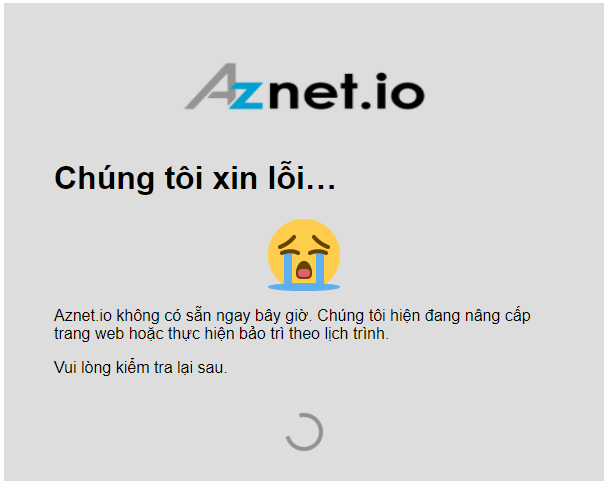The width and height of the screenshot is (609, 486).
Task: Click the Aznet.io logo
Action: 304,86
